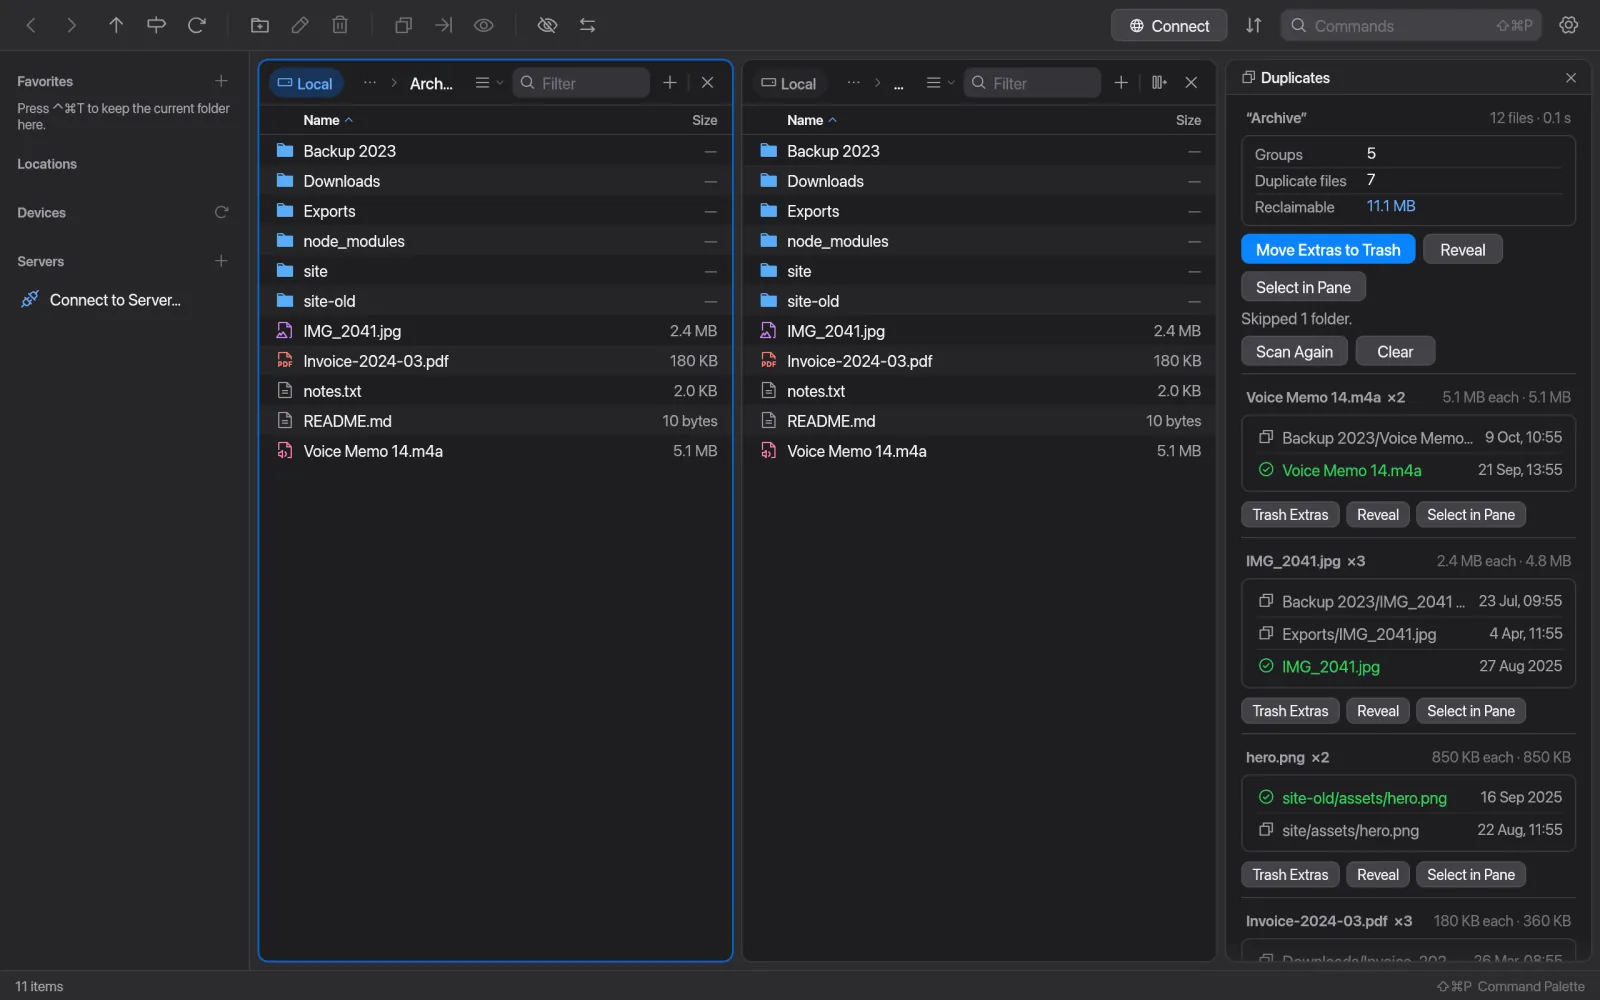This screenshot has height=1000, width=1600.
Task: Click left pane path ellipsis breadcrumb
Action: (370, 83)
